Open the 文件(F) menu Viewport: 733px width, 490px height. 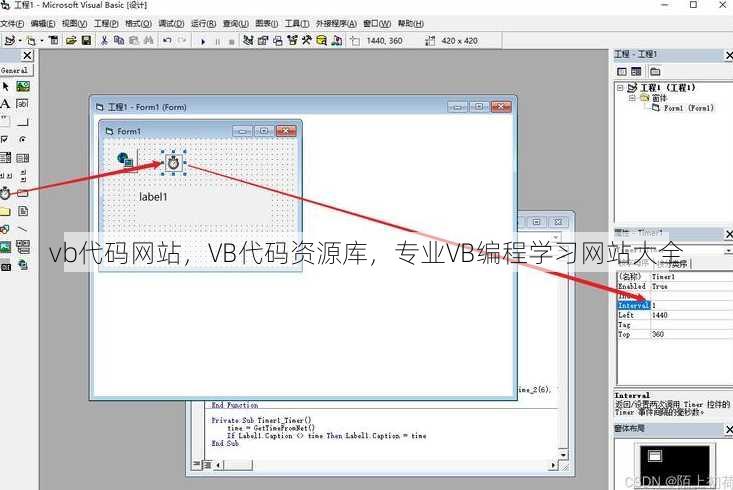[x=12, y=23]
